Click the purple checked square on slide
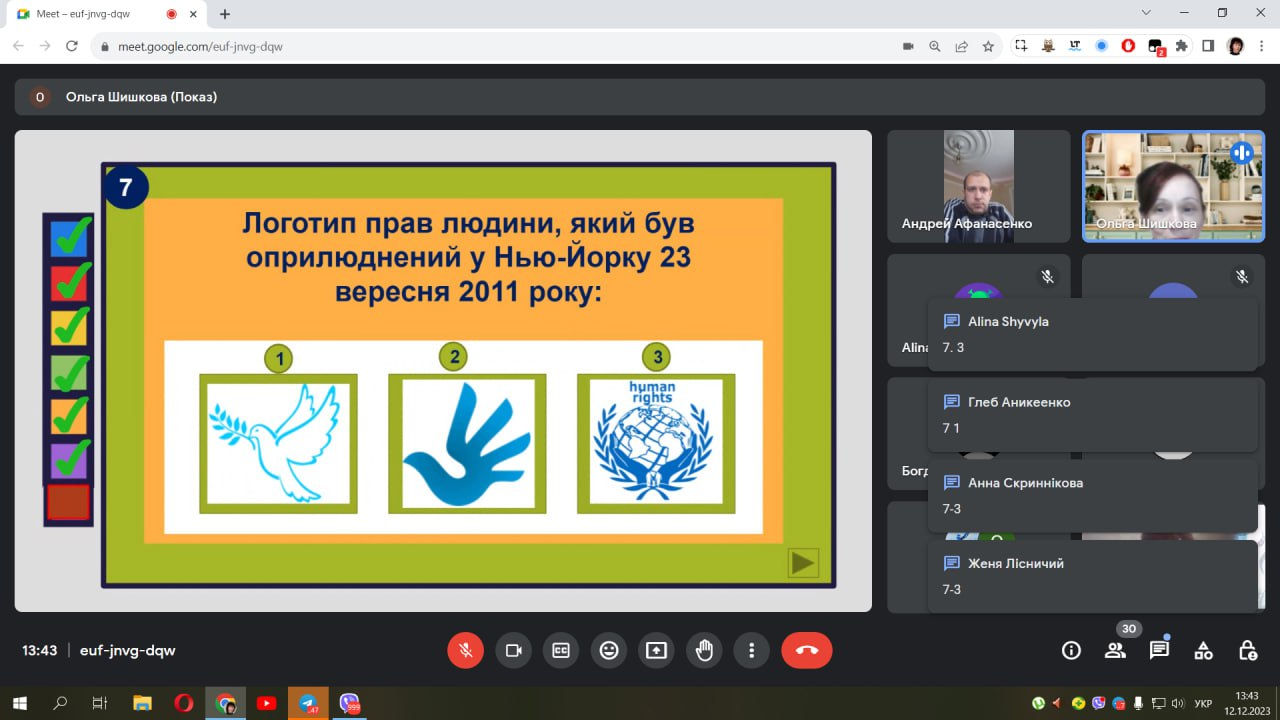The image size is (1280, 720). pos(69,461)
